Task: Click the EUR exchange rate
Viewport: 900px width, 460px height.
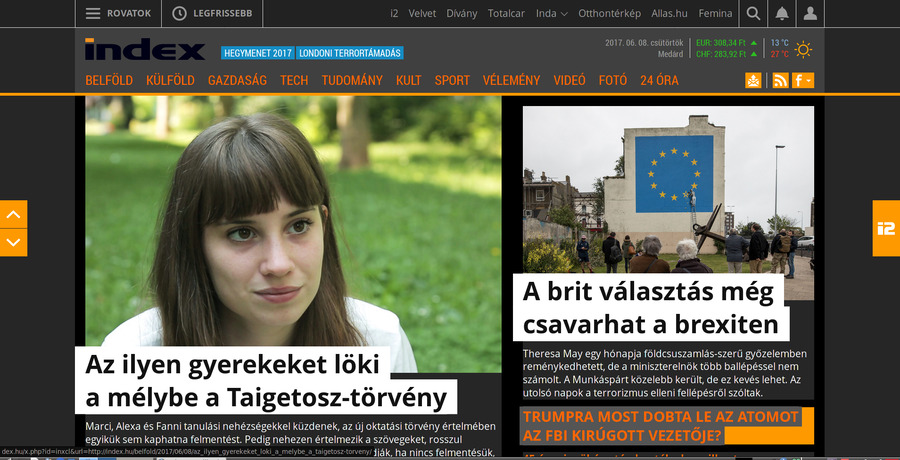Action: coord(726,42)
